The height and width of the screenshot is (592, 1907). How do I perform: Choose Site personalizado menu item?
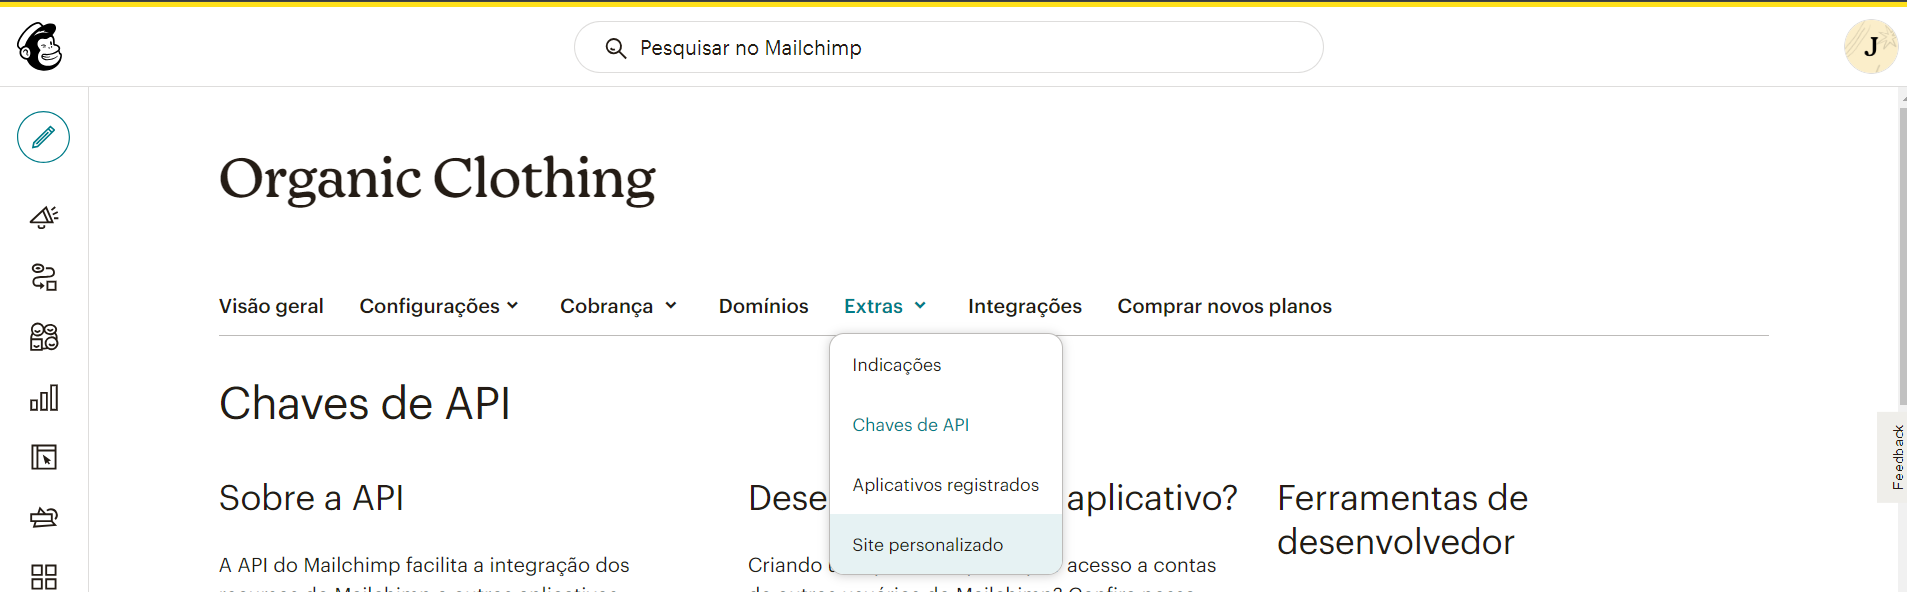(x=927, y=545)
